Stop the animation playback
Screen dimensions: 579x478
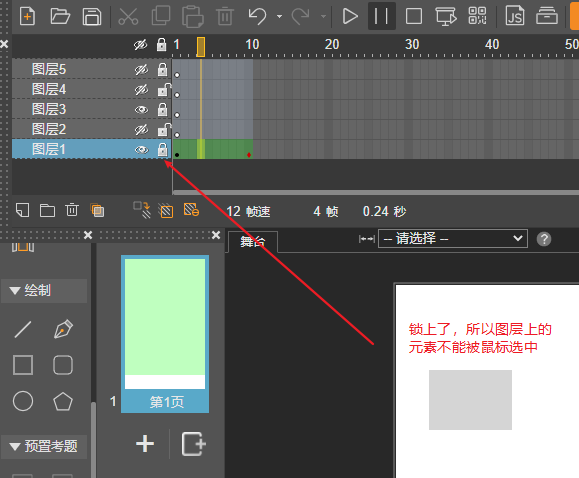[x=414, y=16]
